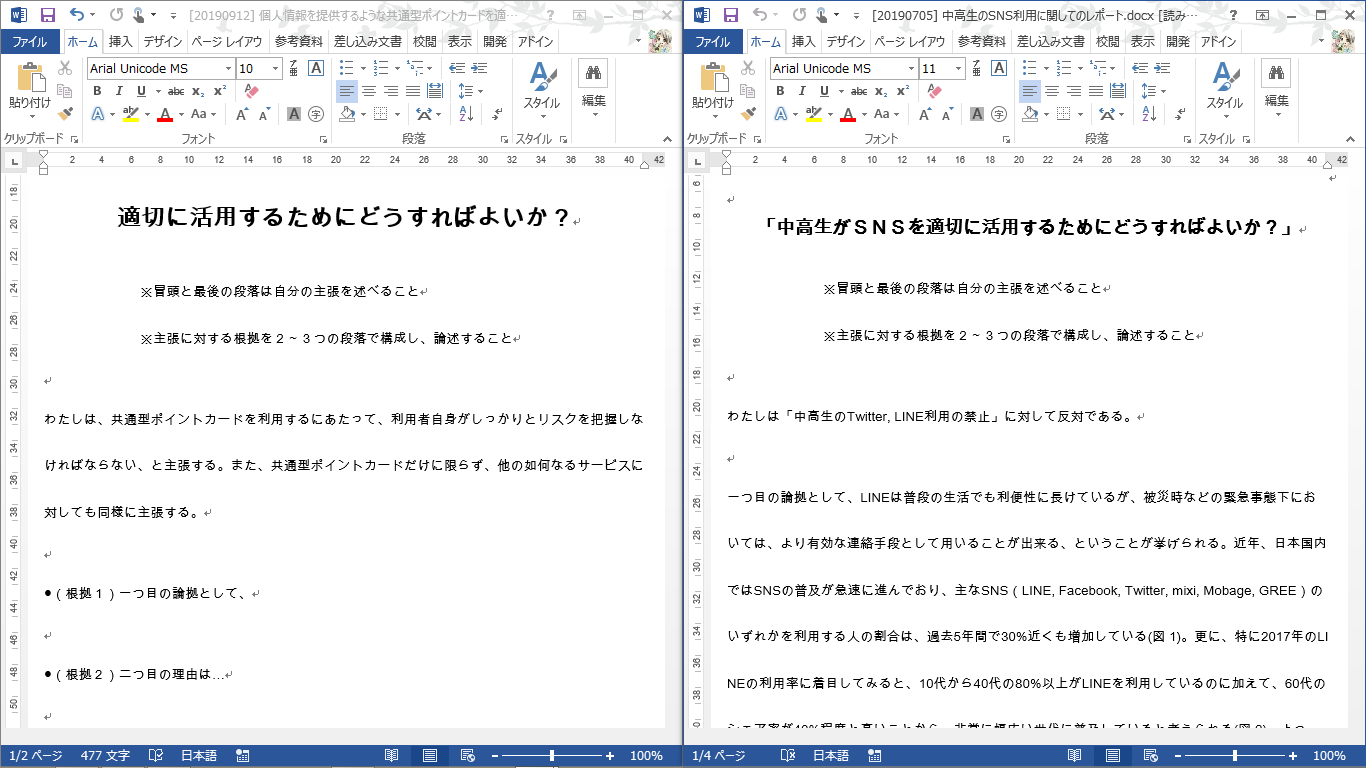Open the font name dropdown in the left window
Viewport: 1366px width, 768px height.
click(x=228, y=68)
